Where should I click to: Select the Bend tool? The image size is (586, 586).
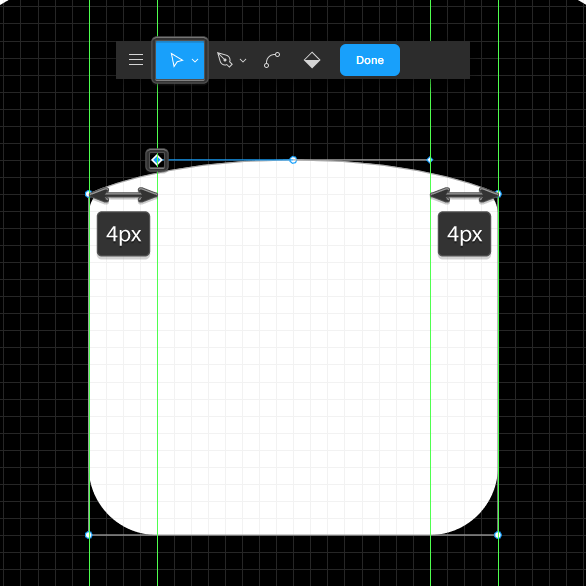(272, 60)
